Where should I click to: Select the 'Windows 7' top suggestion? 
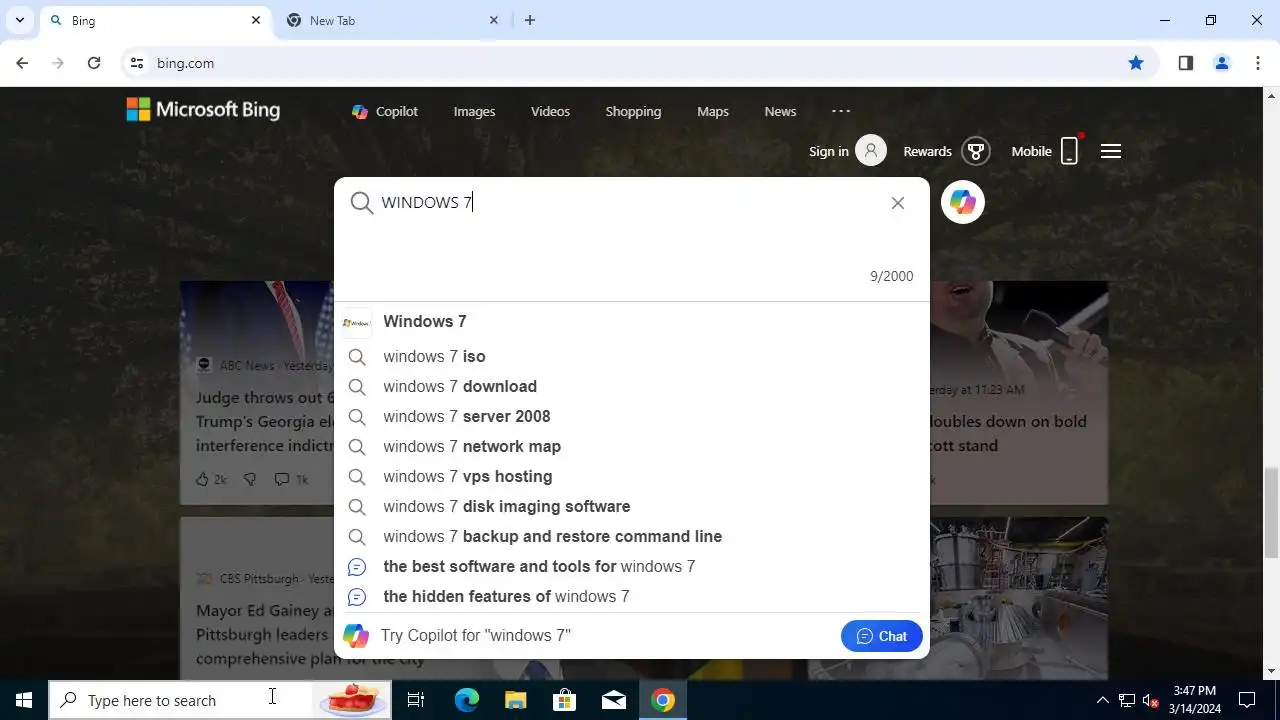632,322
